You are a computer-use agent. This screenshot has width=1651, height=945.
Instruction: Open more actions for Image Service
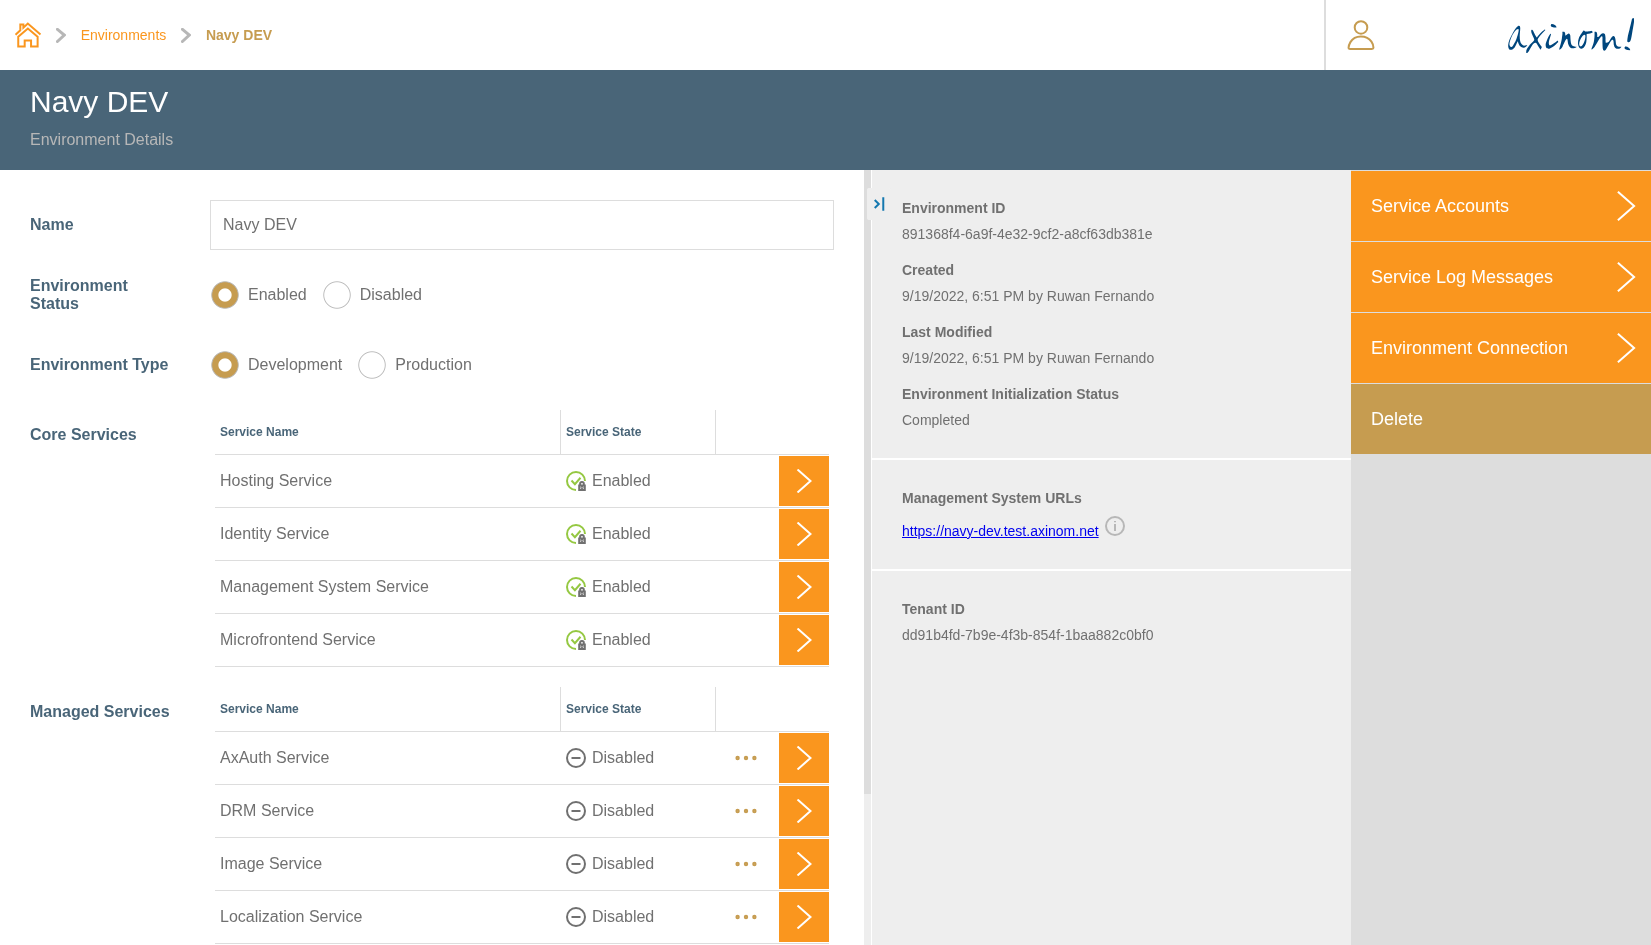[x=746, y=864]
